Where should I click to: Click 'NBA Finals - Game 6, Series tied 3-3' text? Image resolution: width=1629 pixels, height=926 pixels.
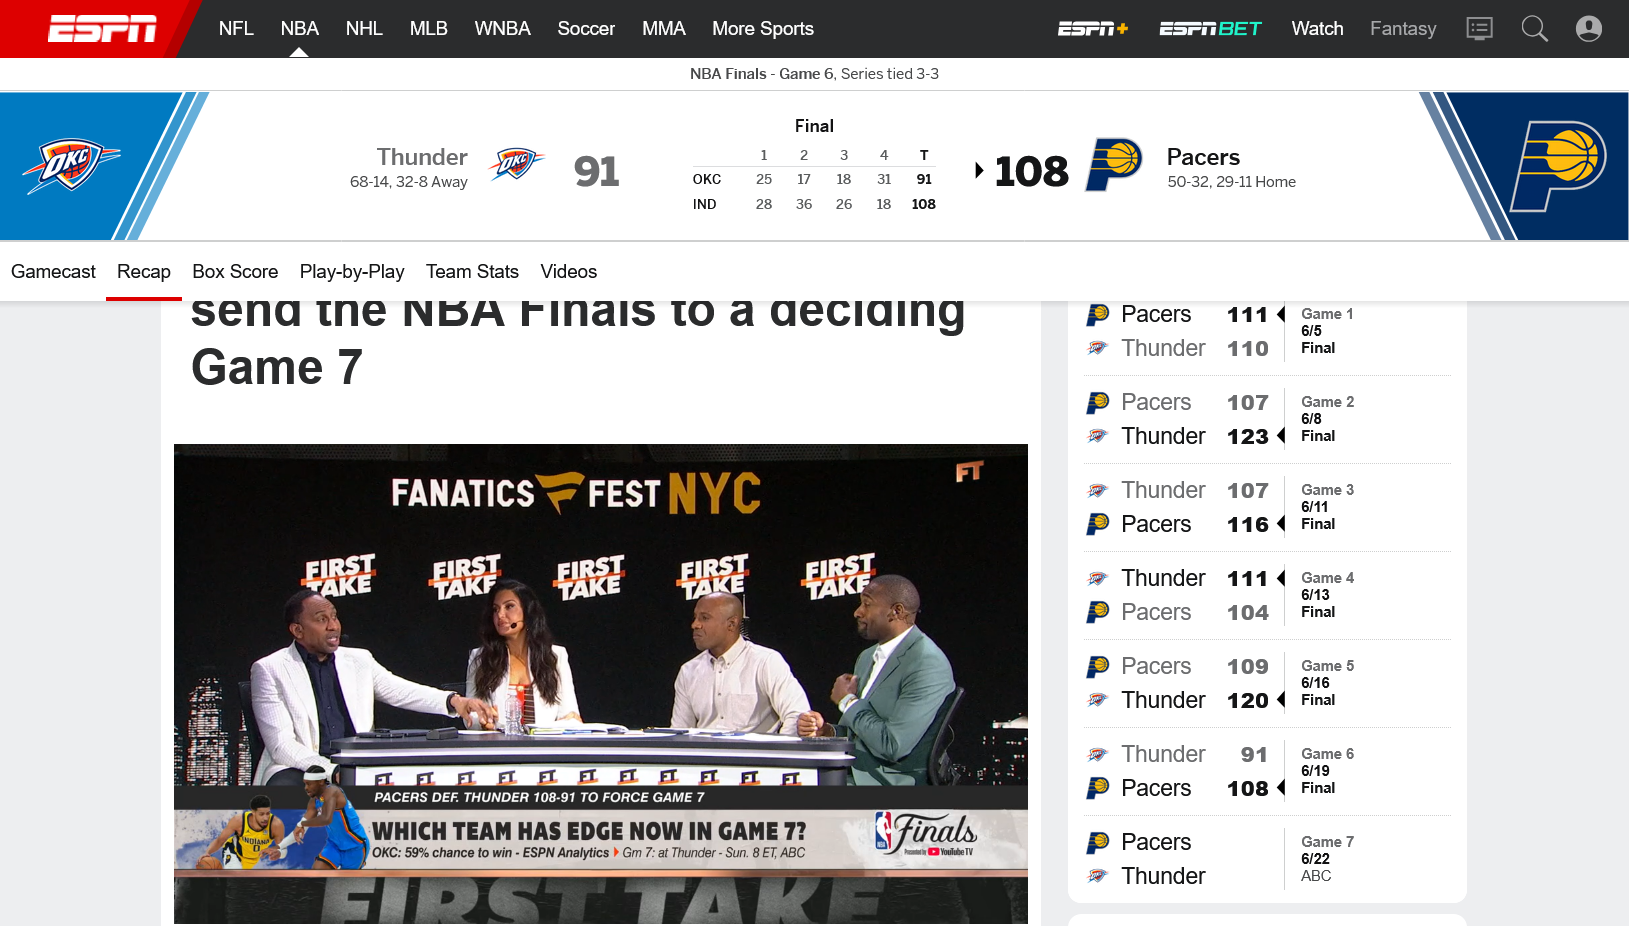coord(814,74)
